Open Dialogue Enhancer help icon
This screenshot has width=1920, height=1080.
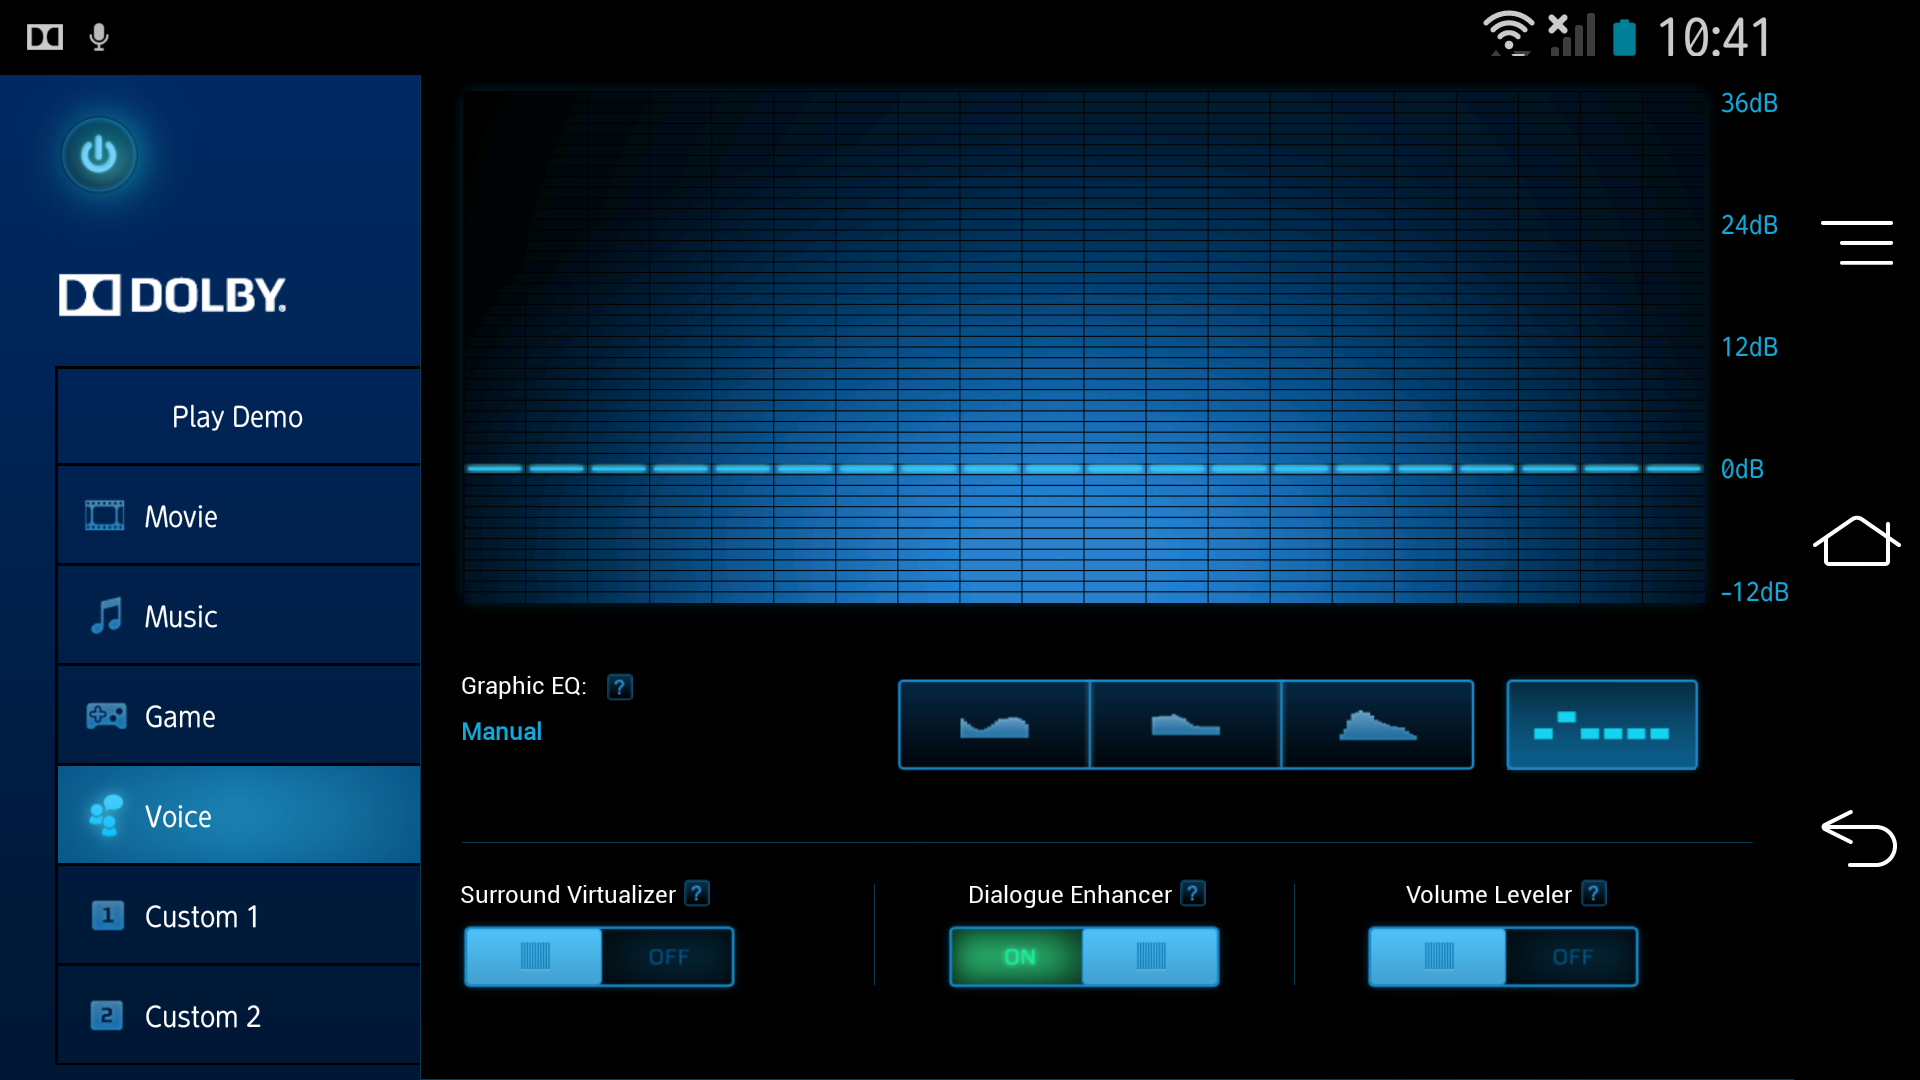click(1193, 893)
